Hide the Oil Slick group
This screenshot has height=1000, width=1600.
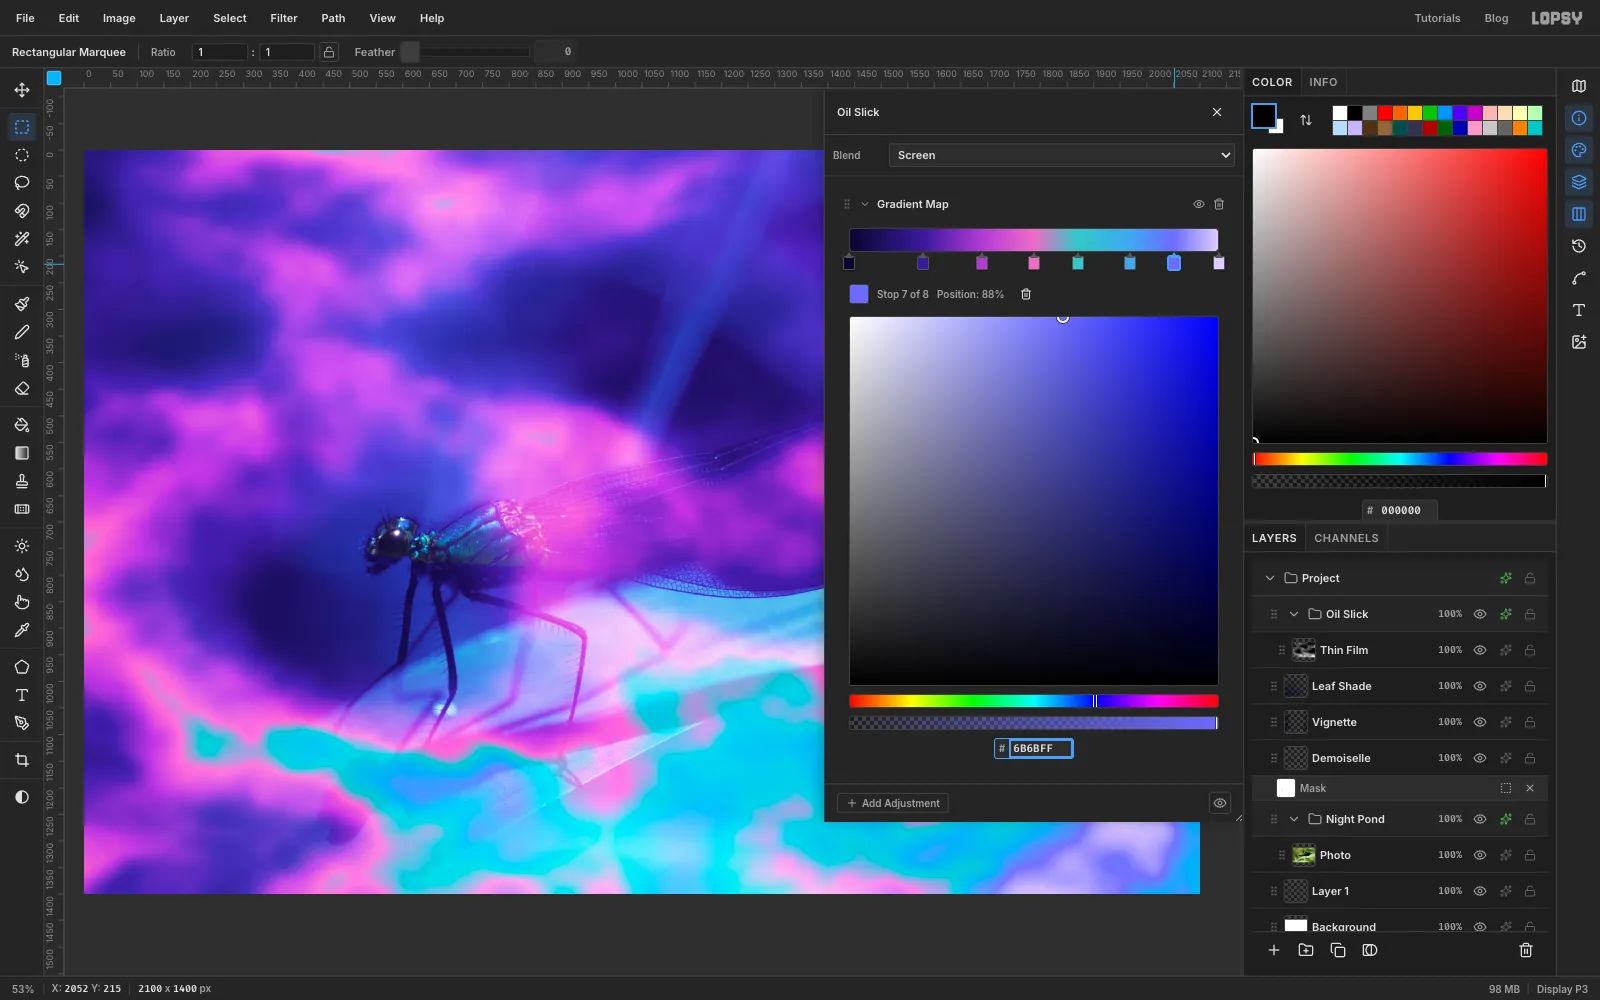click(x=1480, y=614)
